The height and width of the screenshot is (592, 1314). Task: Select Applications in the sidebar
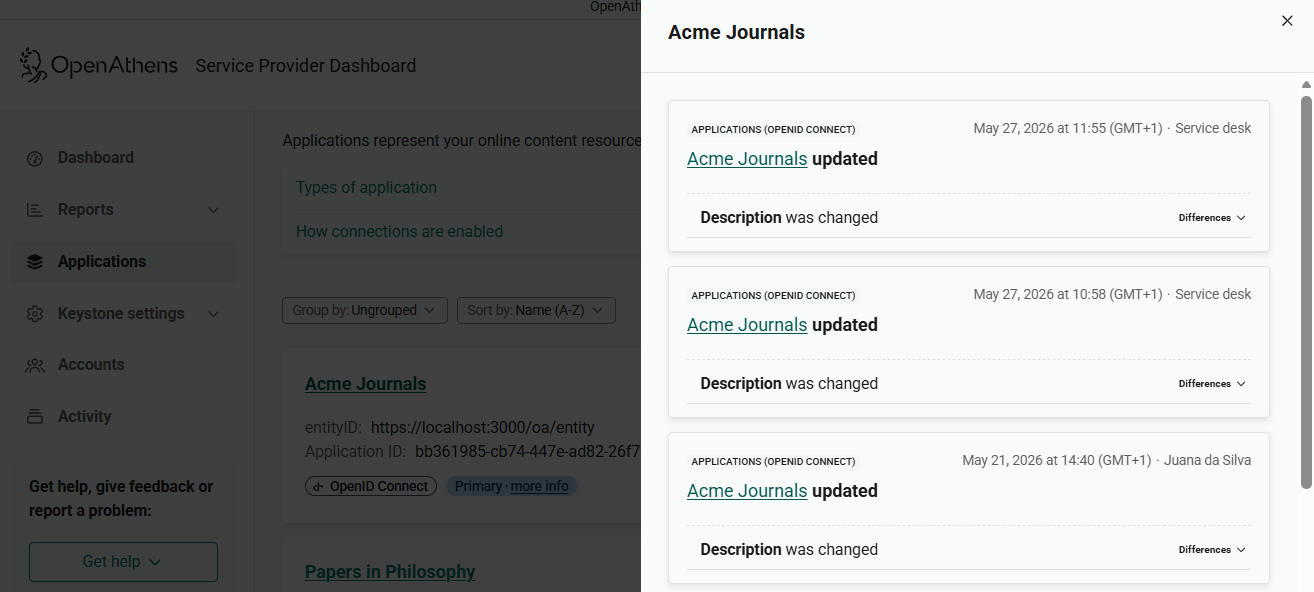click(124, 262)
